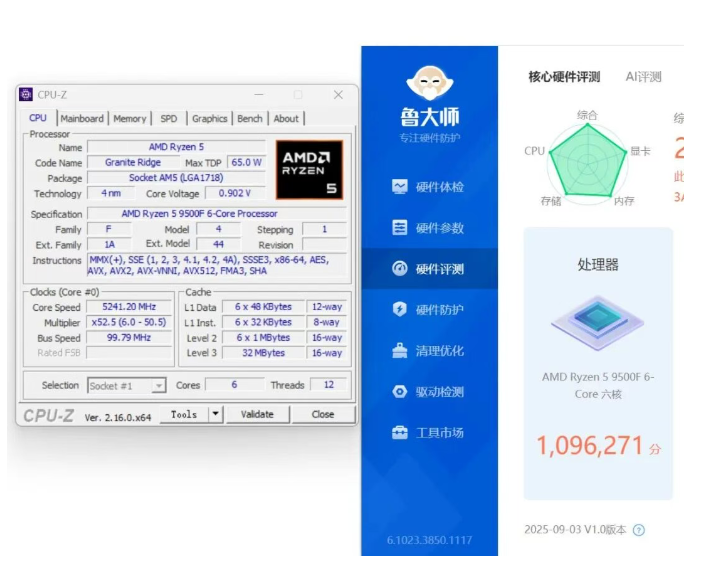Click the 硬件体检 monitor icon

coord(399,187)
